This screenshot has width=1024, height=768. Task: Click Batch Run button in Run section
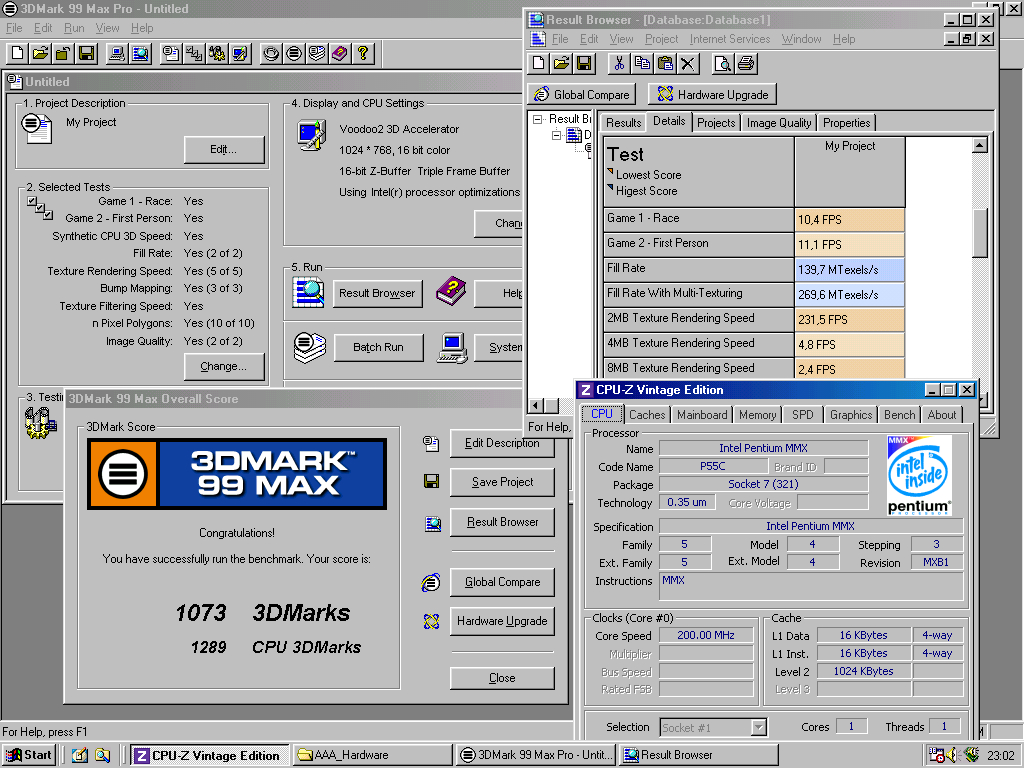(x=378, y=347)
